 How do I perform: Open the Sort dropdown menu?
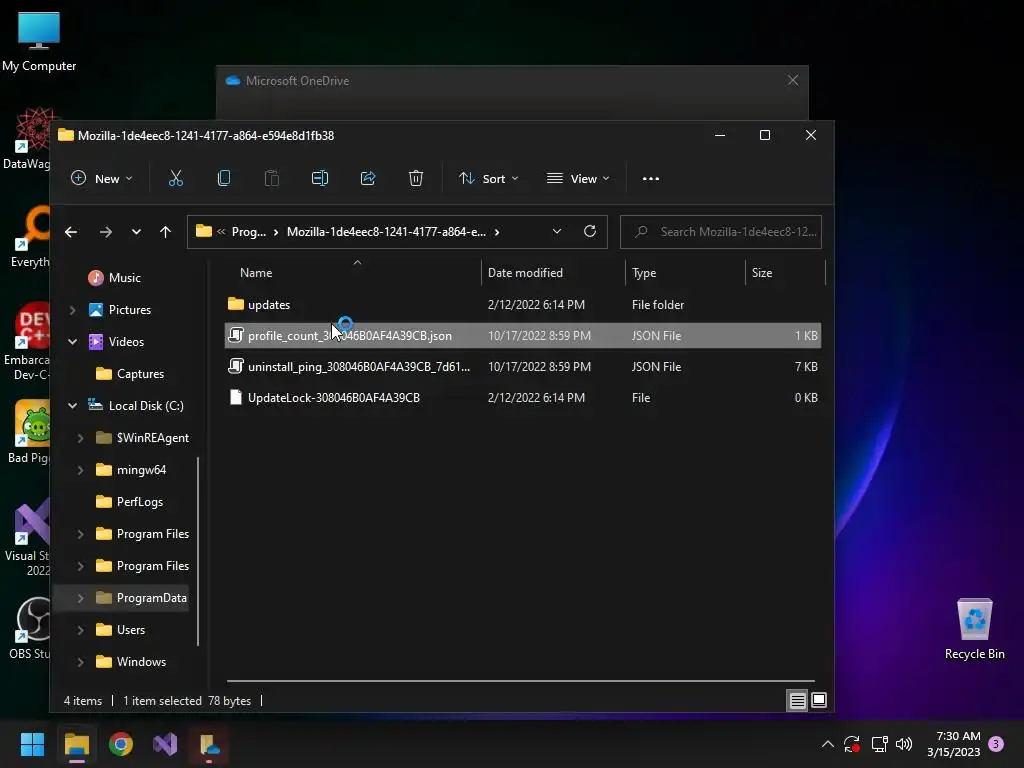pyautogui.click(x=488, y=178)
